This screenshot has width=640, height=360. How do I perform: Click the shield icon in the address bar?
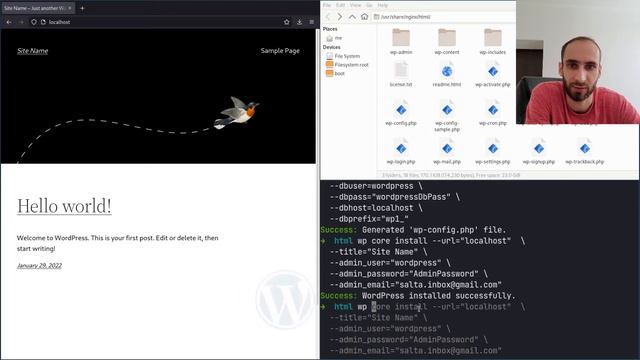pyautogui.click(x=34, y=22)
